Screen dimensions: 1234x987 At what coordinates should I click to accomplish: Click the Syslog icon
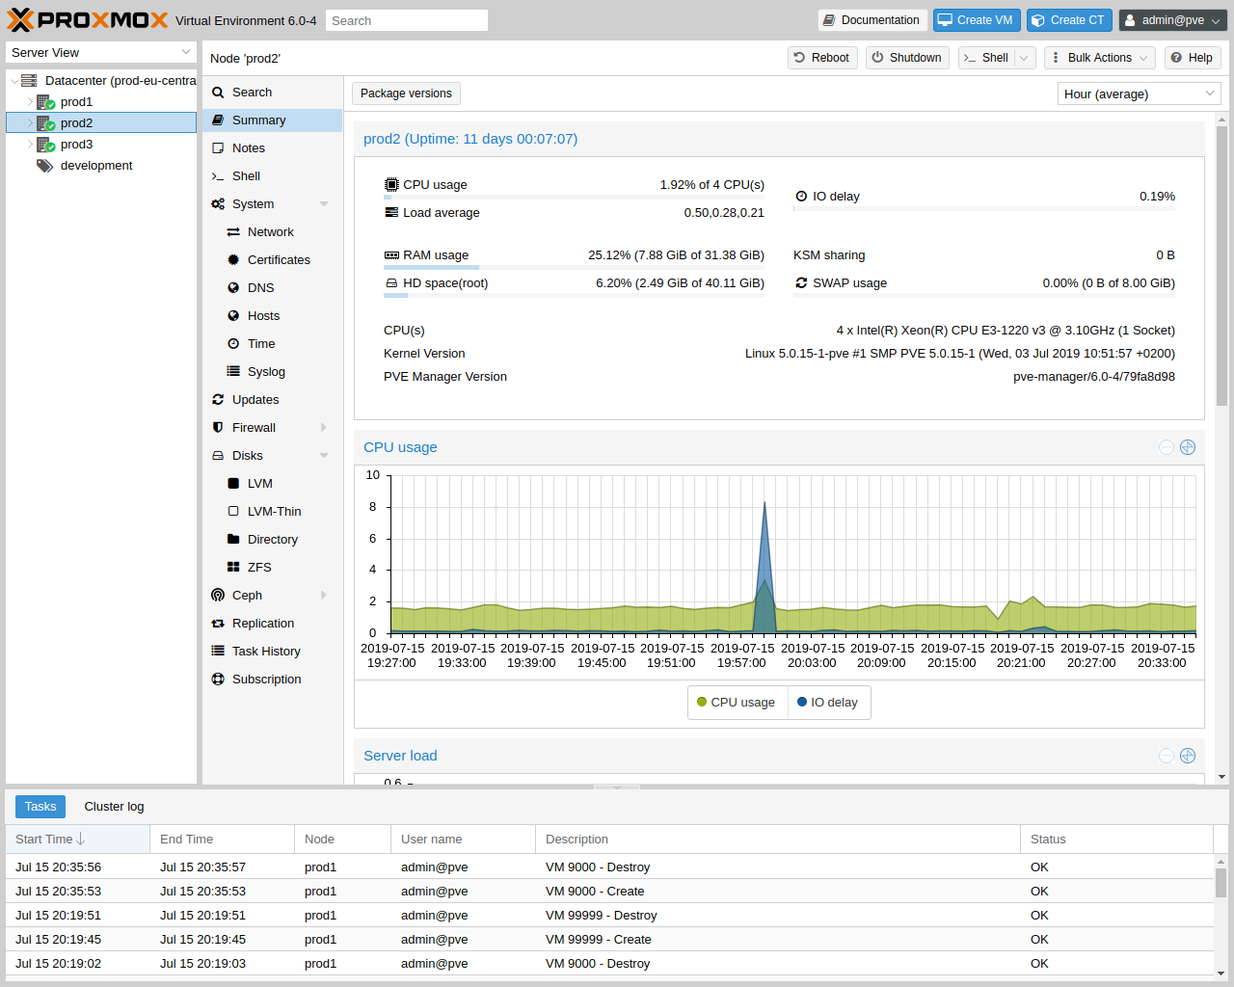pyautogui.click(x=232, y=371)
